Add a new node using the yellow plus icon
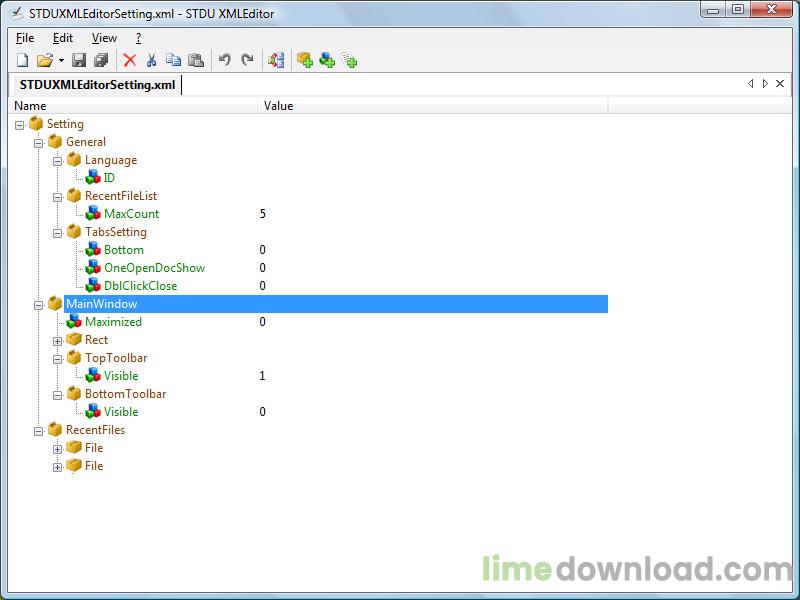Screen dimensions: 800x600 point(304,60)
